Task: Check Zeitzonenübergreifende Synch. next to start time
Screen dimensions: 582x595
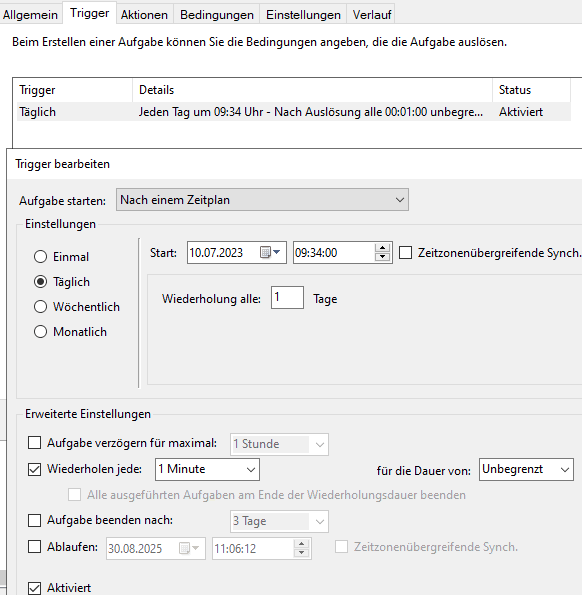Action: coord(406,252)
